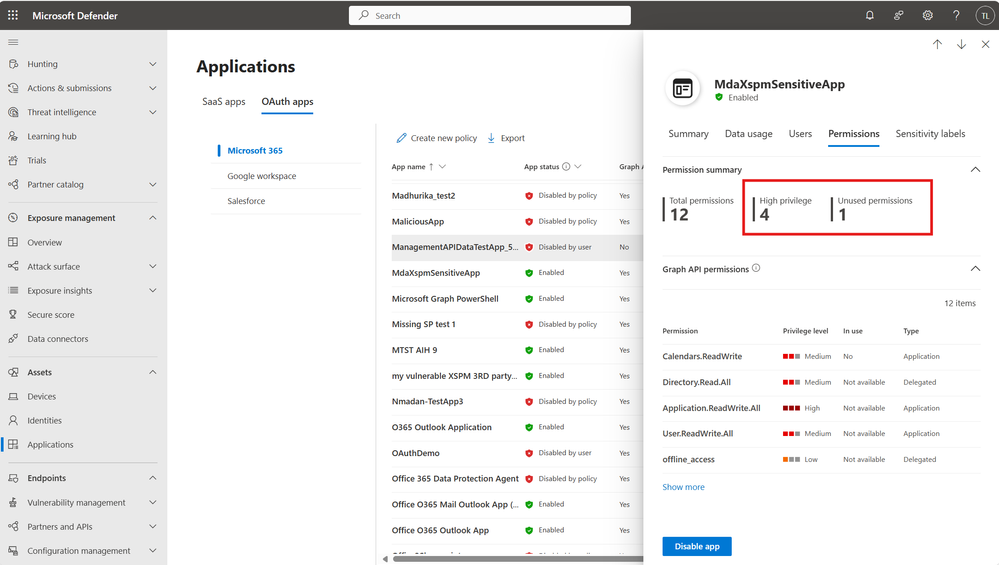The width and height of the screenshot is (999, 565).
Task: Go to previous app with up arrow
Action: (x=937, y=44)
